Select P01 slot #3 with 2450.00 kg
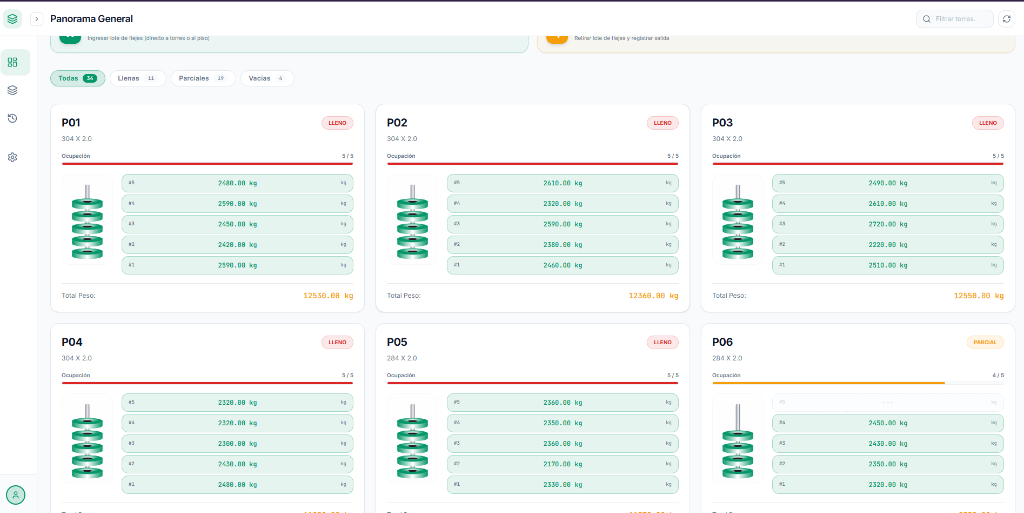The height and width of the screenshot is (513, 1024). [238, 224]
